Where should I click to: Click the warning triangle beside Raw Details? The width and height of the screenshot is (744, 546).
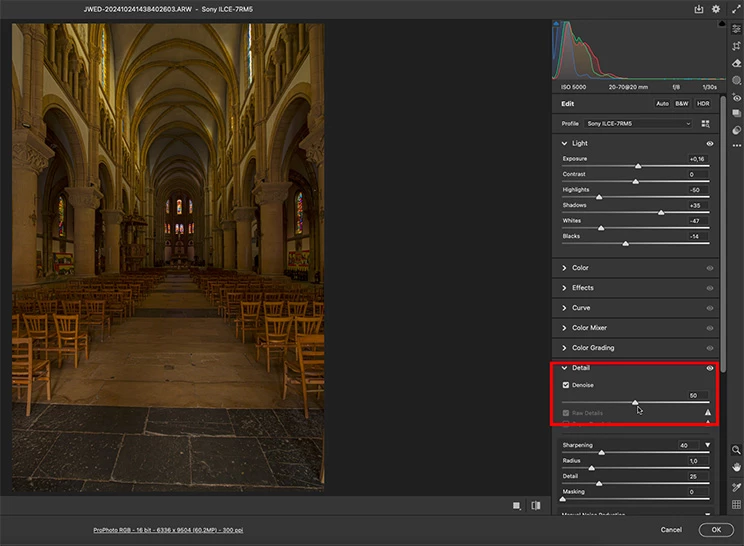[x=707, y=413]
